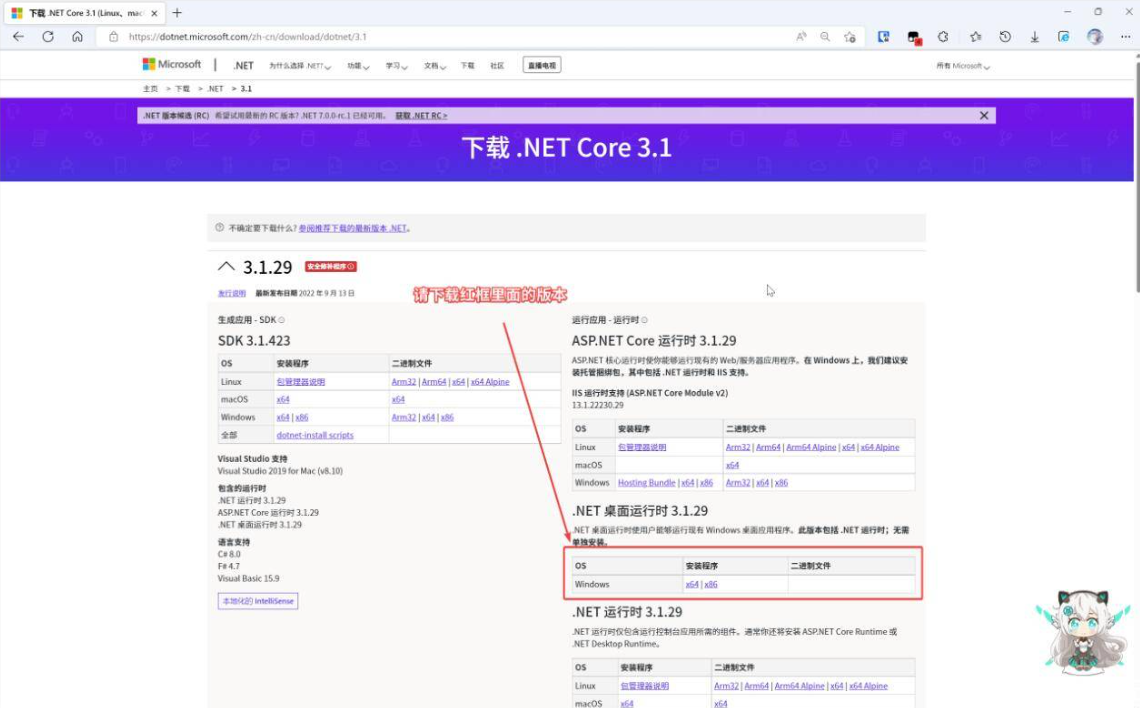Download SDK Windows Arm32 binary

[x=404, y=417]
